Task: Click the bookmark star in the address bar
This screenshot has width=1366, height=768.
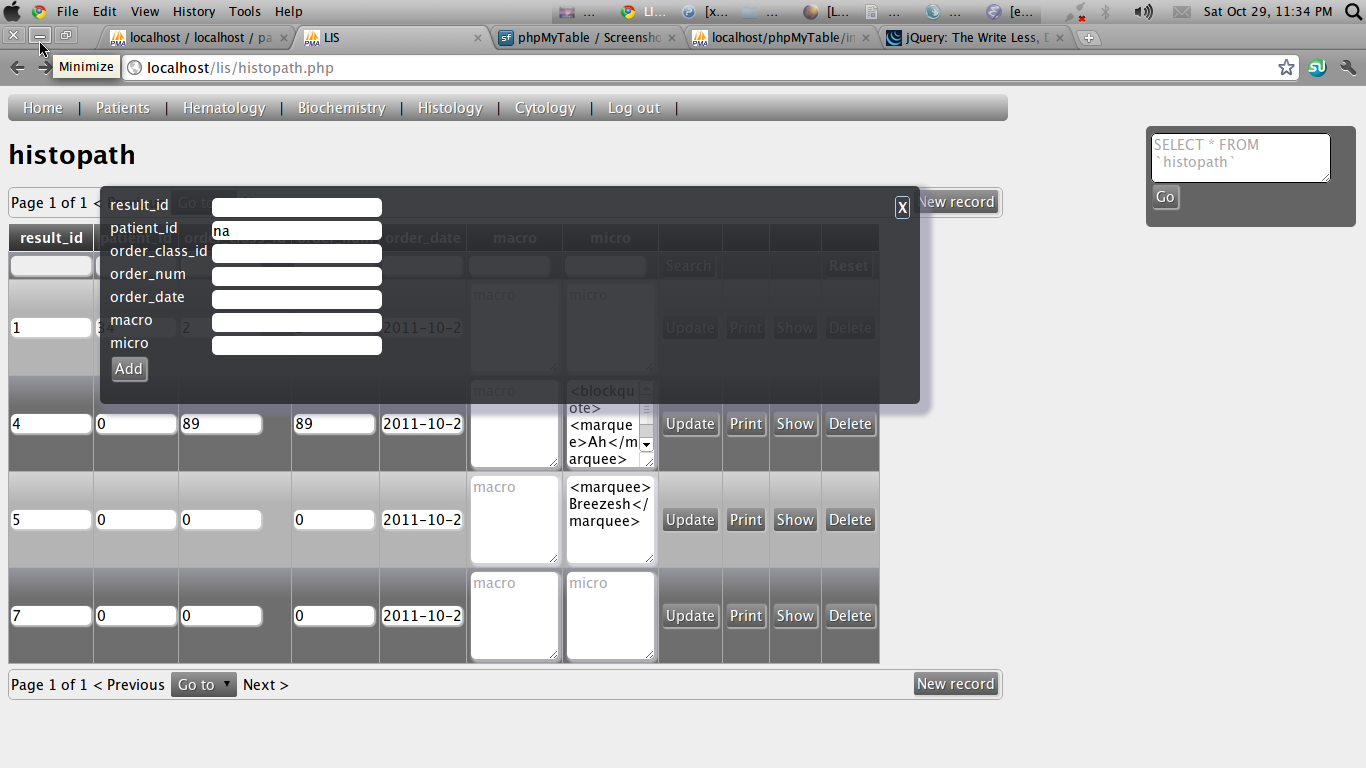Action: [x=1286, y=66]
